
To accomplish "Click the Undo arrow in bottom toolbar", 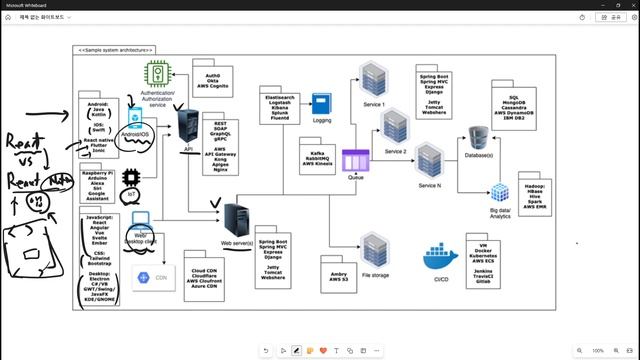I will [266, 351].
